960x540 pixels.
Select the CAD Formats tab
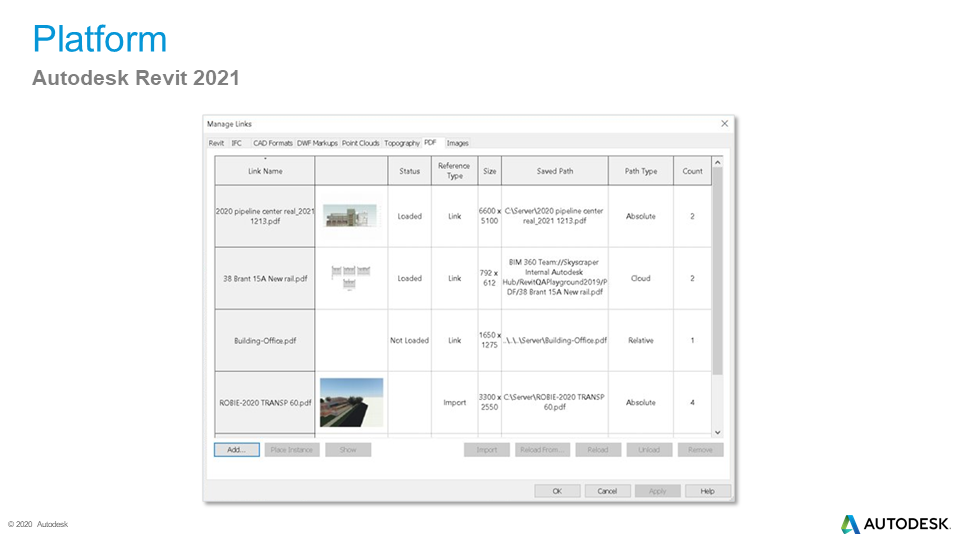click(x=273, y=143)
